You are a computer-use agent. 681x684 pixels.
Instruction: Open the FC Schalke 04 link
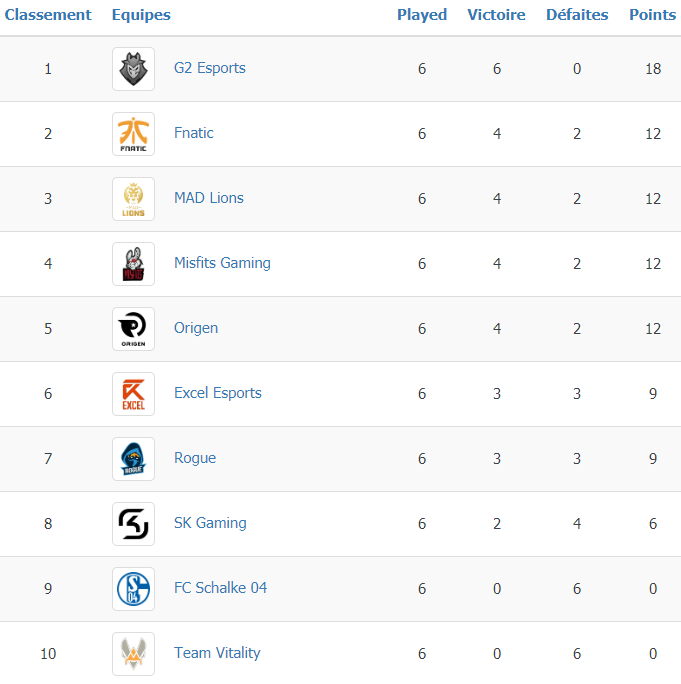pyautogui.click(x=220, y=588)
